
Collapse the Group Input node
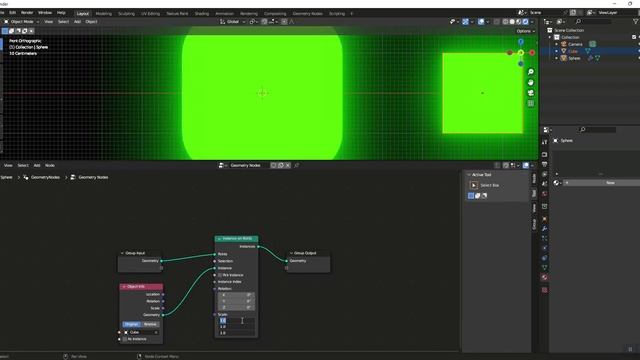[x=122, y=253]
